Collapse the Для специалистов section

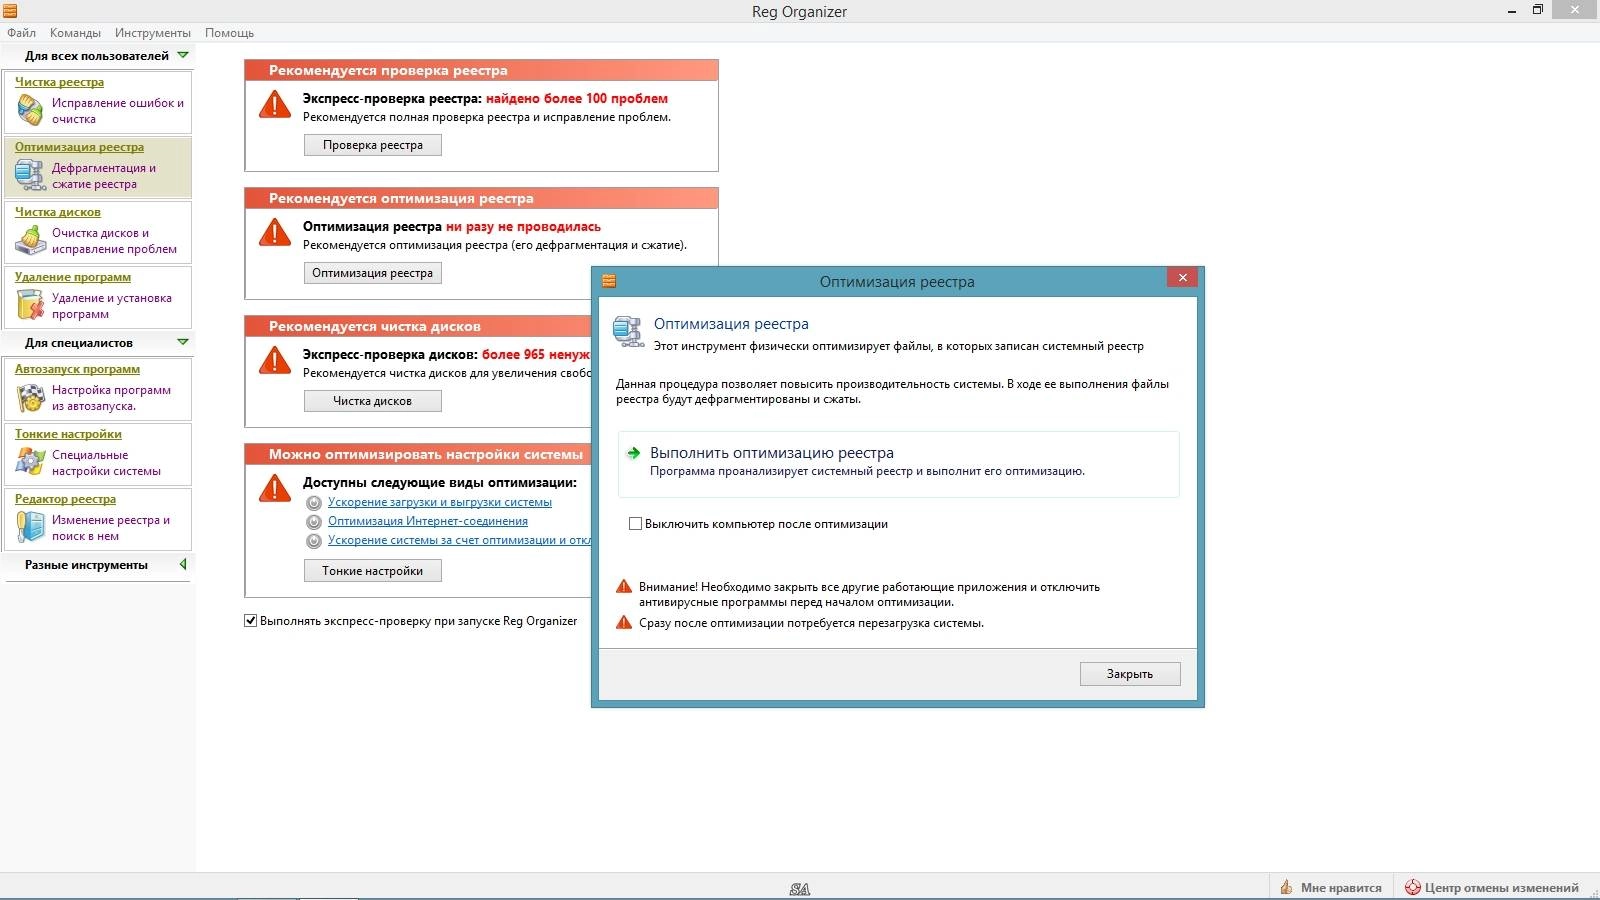point(182,342)
